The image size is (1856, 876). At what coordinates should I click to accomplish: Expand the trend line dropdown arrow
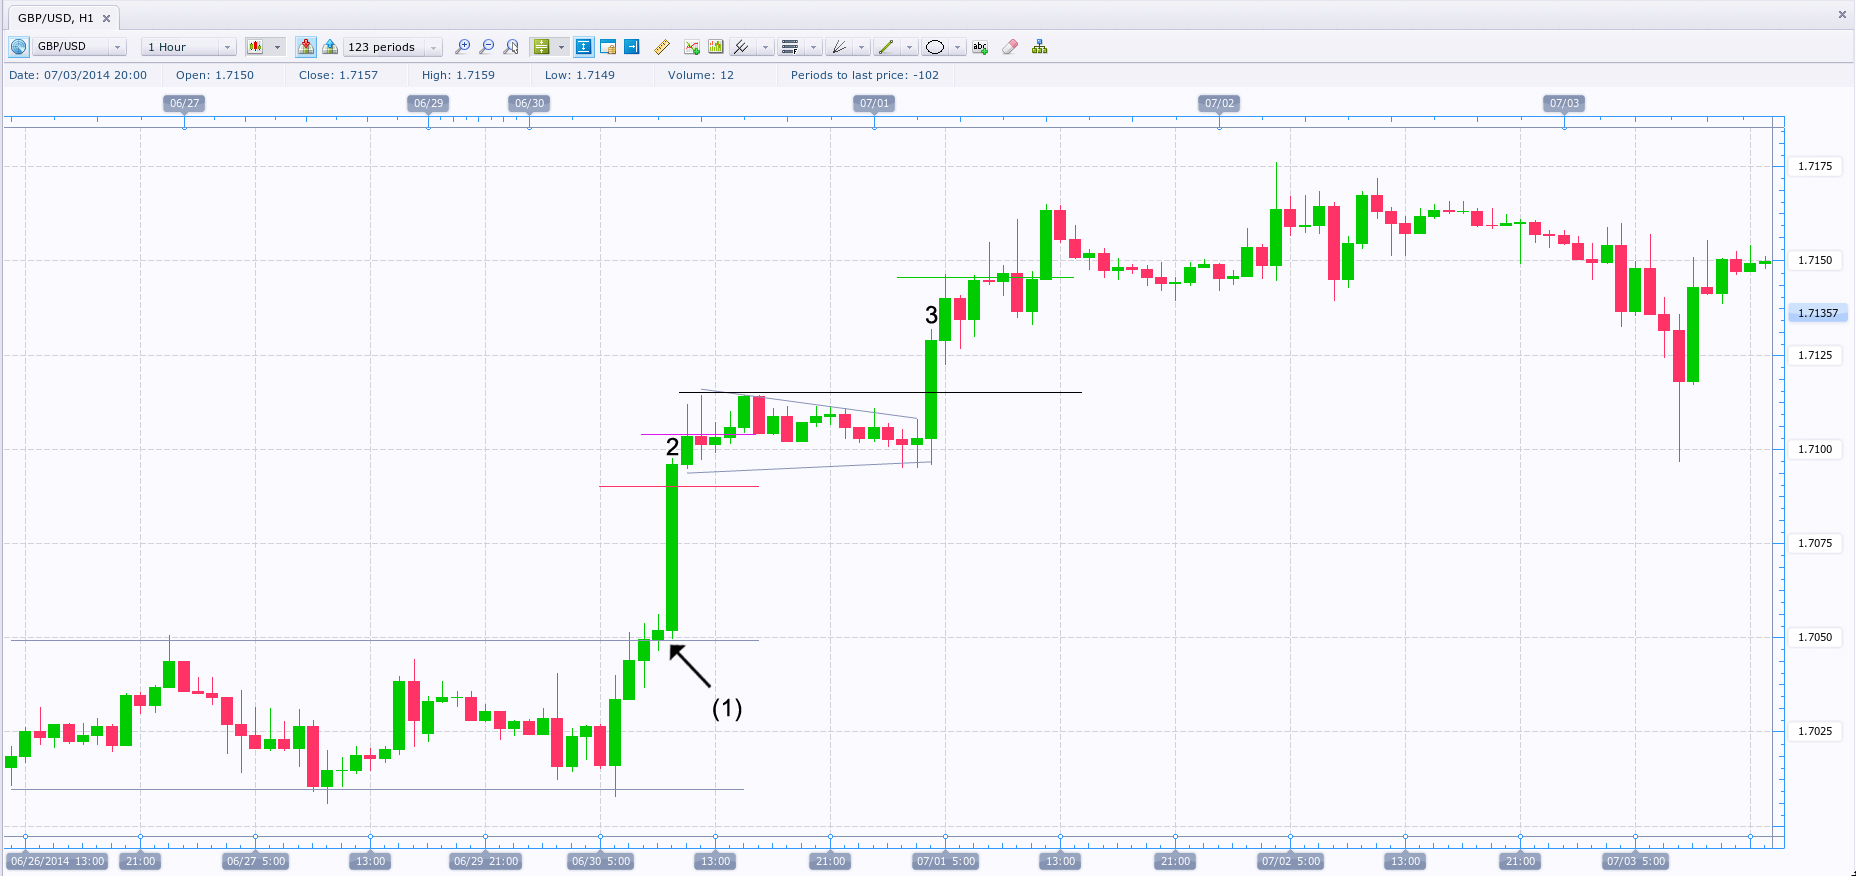tap(910, 47)
